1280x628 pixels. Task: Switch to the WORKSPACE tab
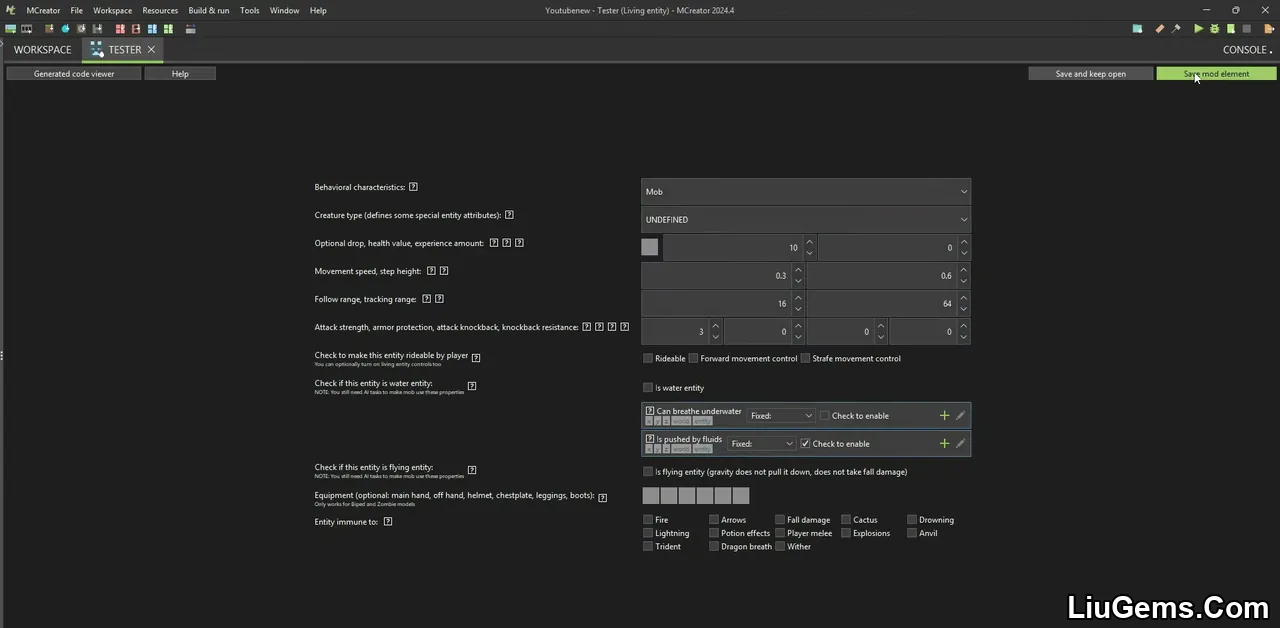[42, 49]
